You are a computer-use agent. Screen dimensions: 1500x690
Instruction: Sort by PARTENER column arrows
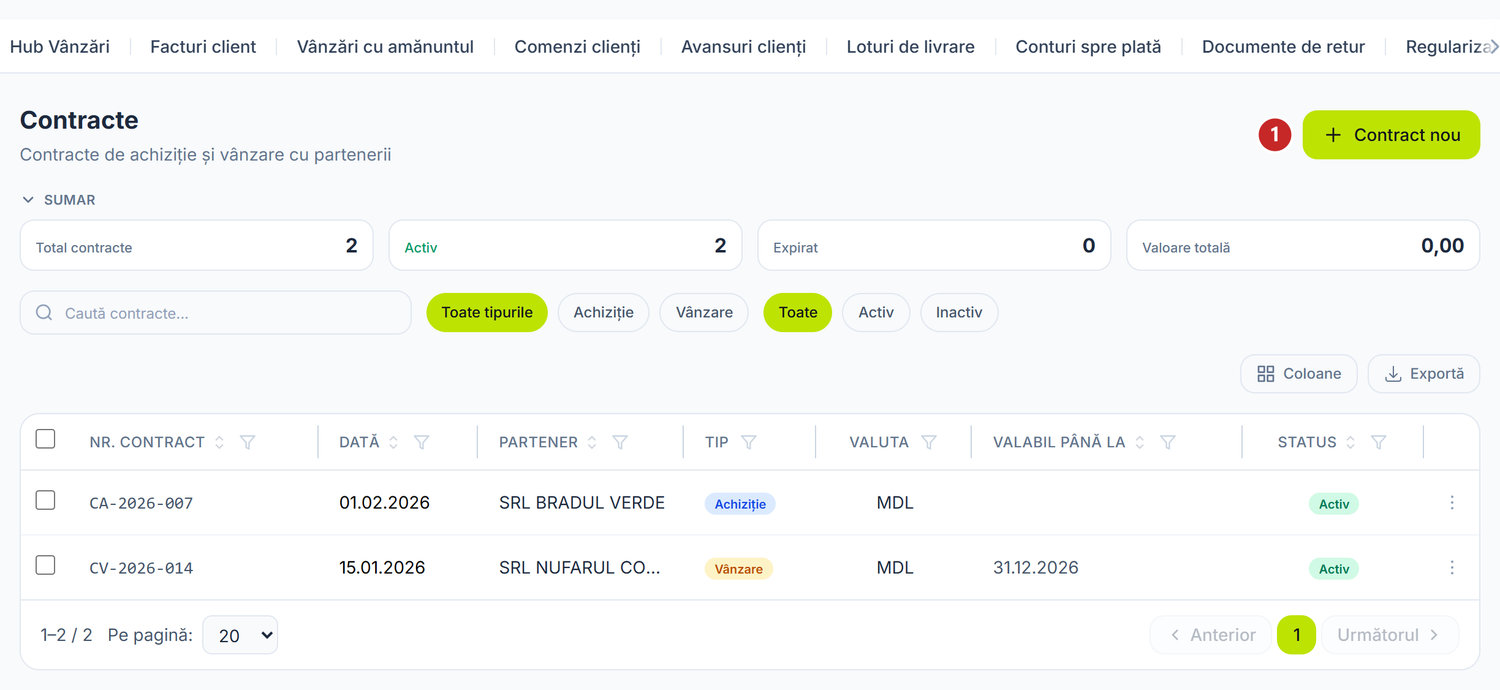click(x=592, y=442)
